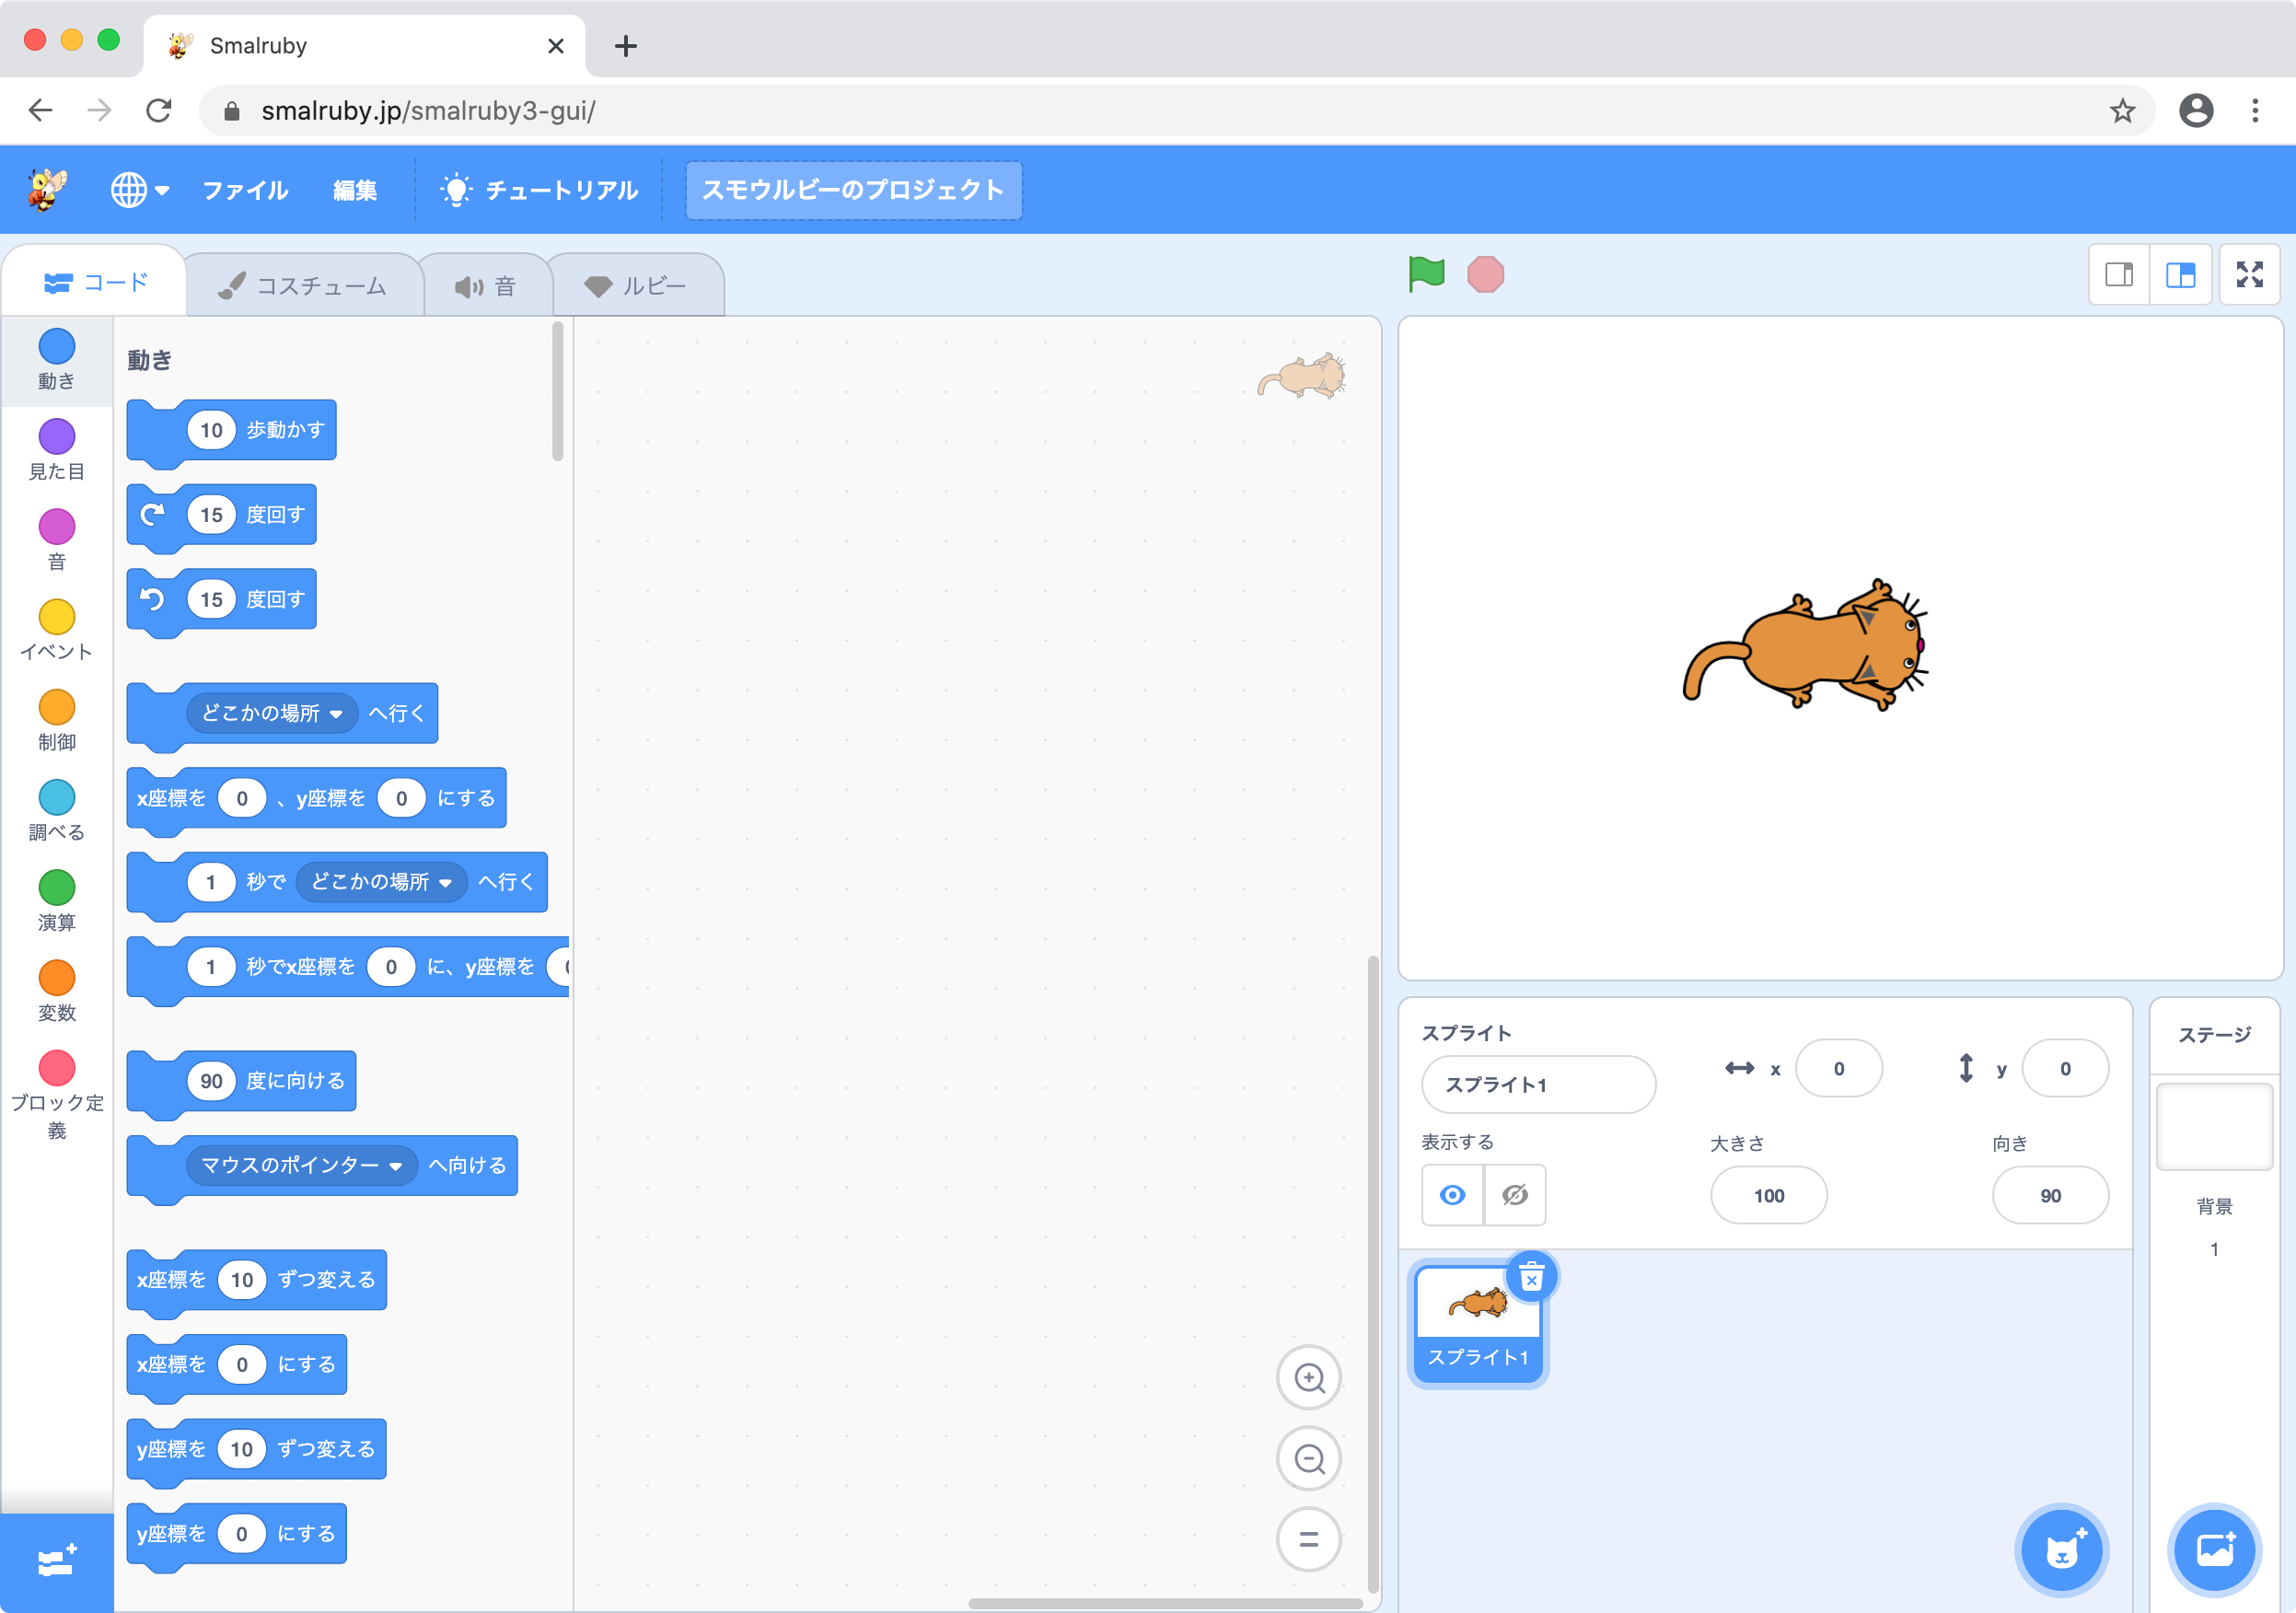The width and height of the screenshot is (2296, 1613).
Task: Switch to the コード tab
Action: [x=96, y=283]
